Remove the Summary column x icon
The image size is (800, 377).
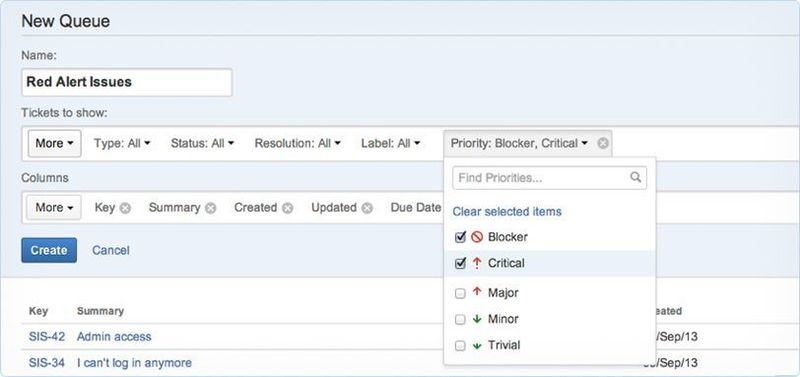211,208
